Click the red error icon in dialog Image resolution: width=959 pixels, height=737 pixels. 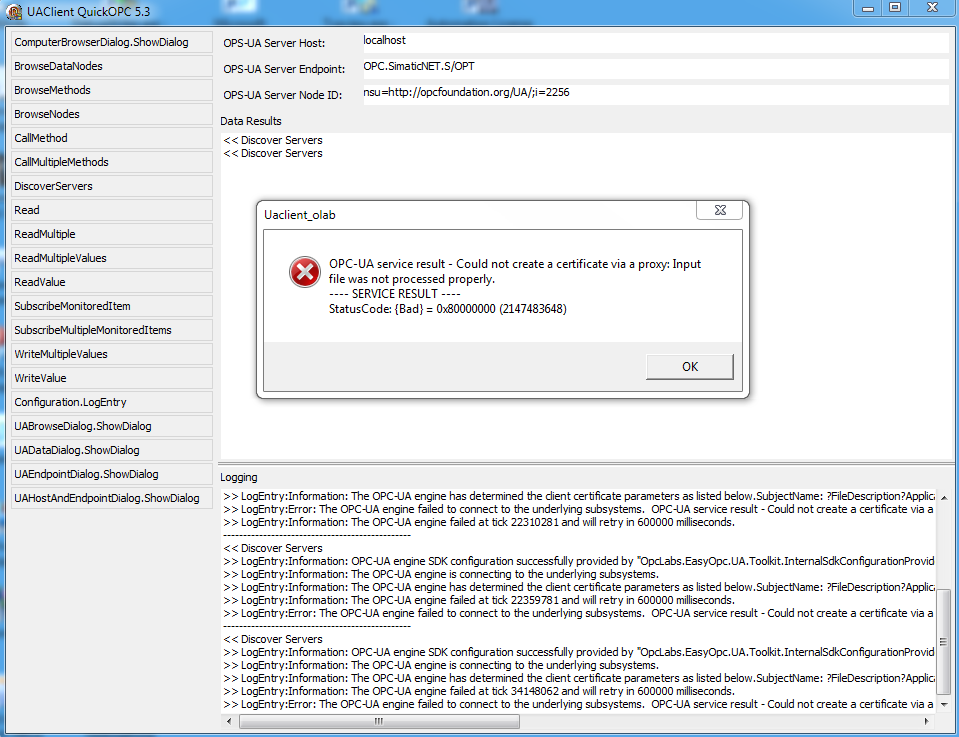pyautogui.click(x=305, y=272)
